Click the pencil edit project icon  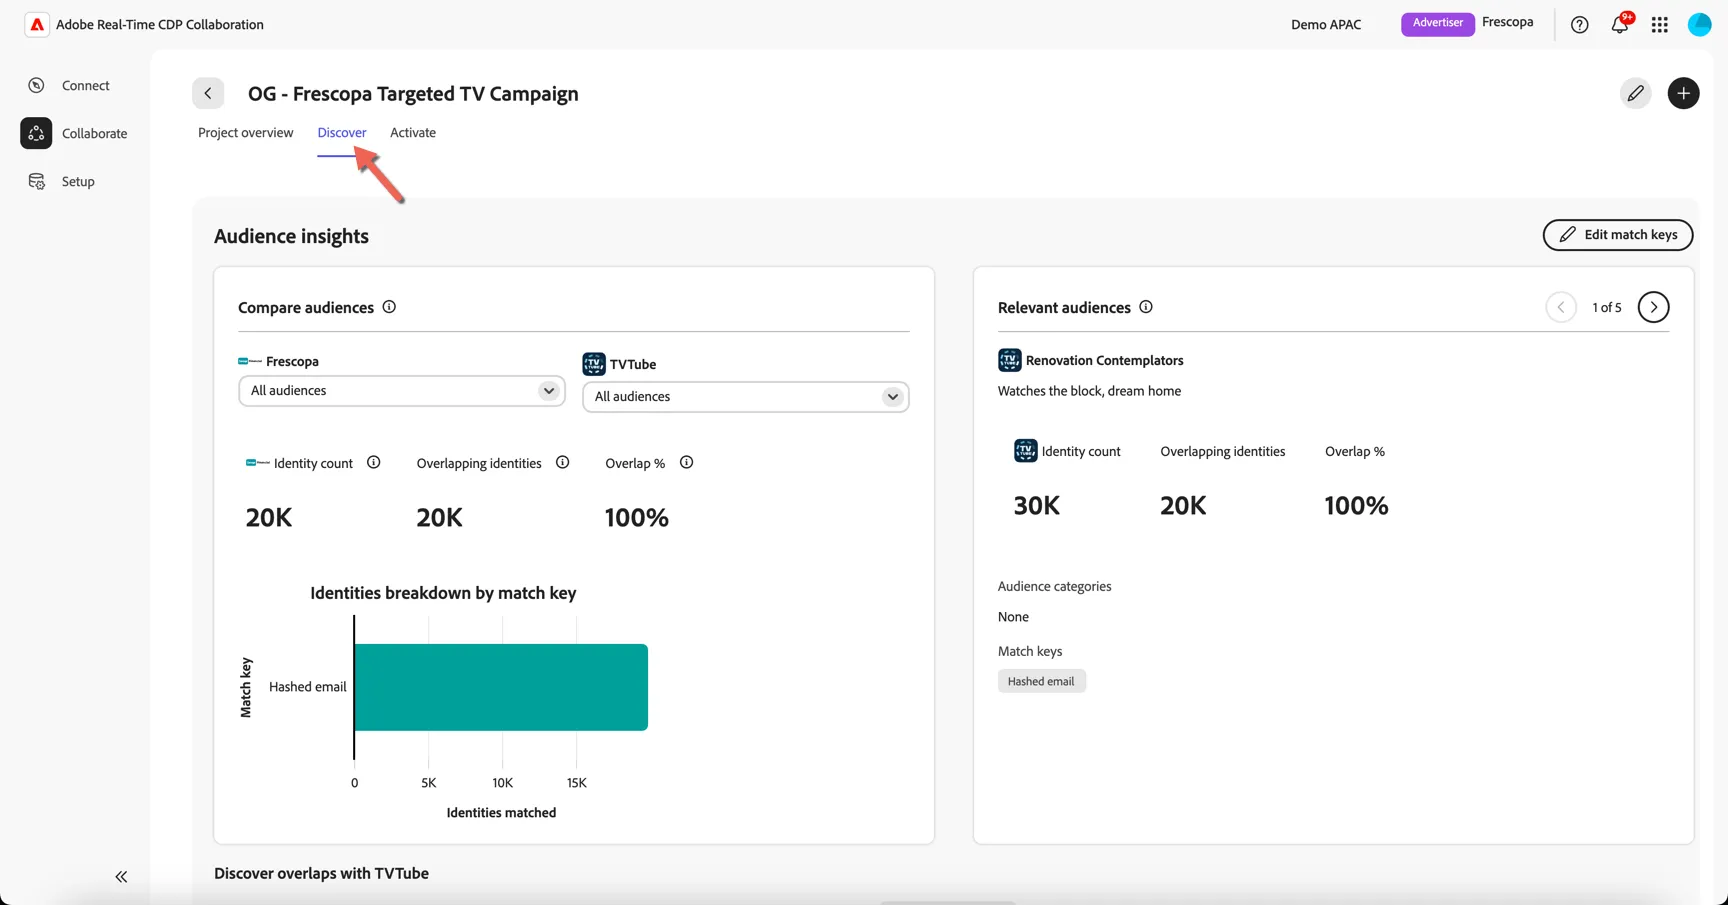click(1635, 93)
